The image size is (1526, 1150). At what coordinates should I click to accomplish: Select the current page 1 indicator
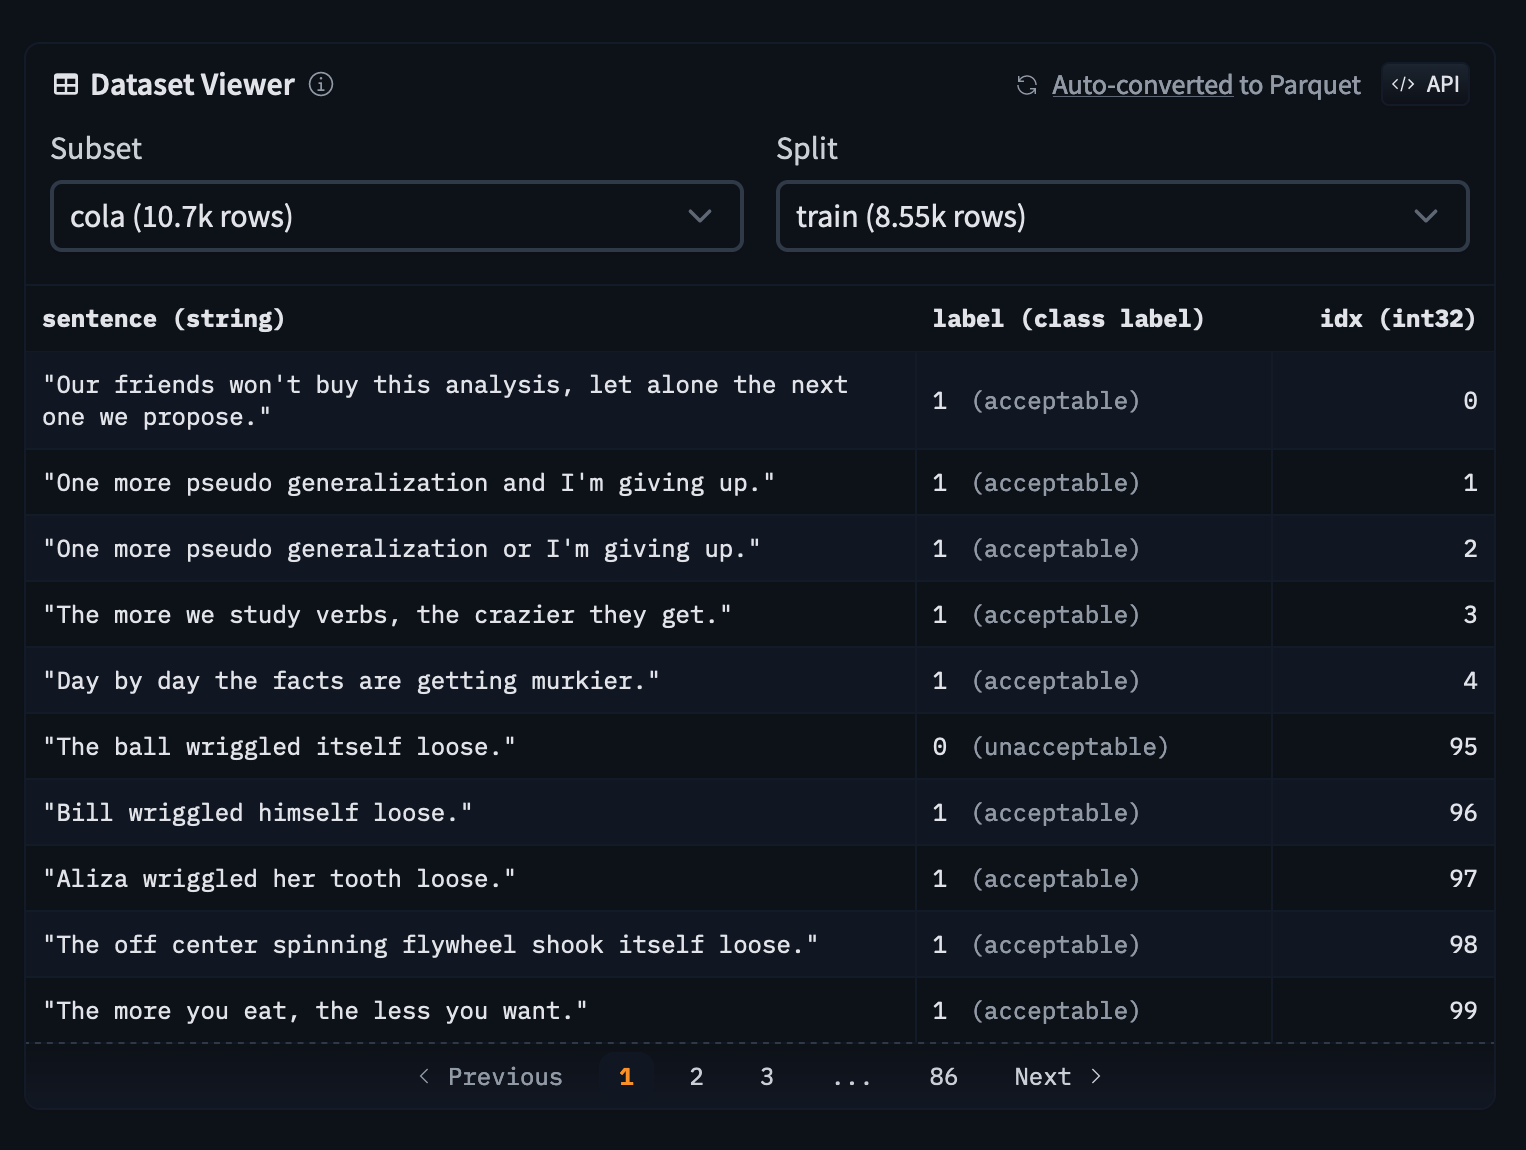coord(626,1076)
